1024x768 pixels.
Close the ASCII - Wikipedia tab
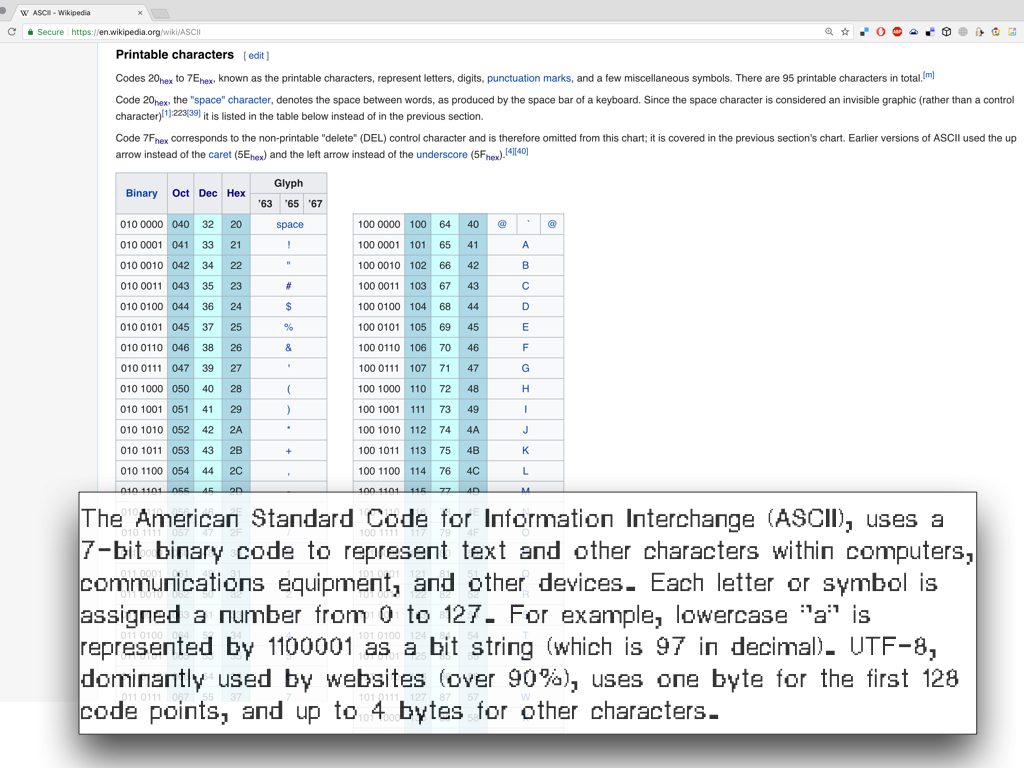tap(140, 12)
